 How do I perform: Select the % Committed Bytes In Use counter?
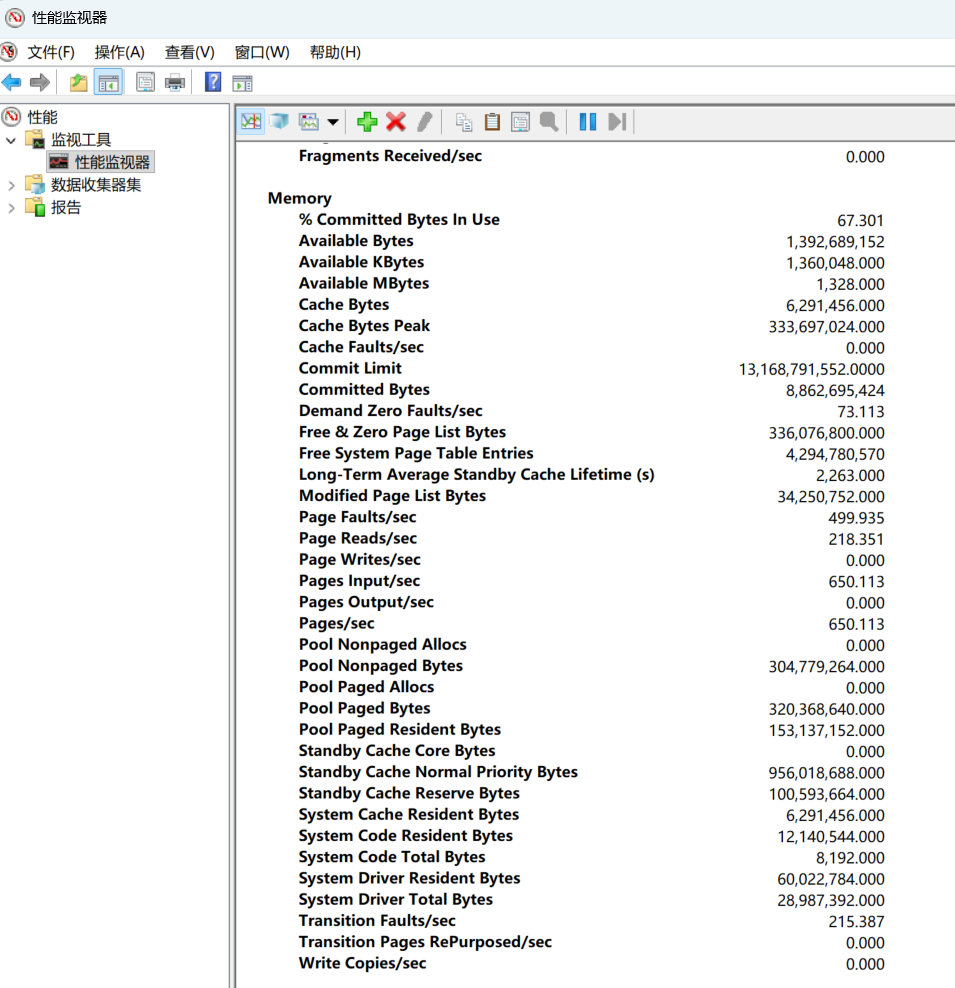tap(399, 219)
